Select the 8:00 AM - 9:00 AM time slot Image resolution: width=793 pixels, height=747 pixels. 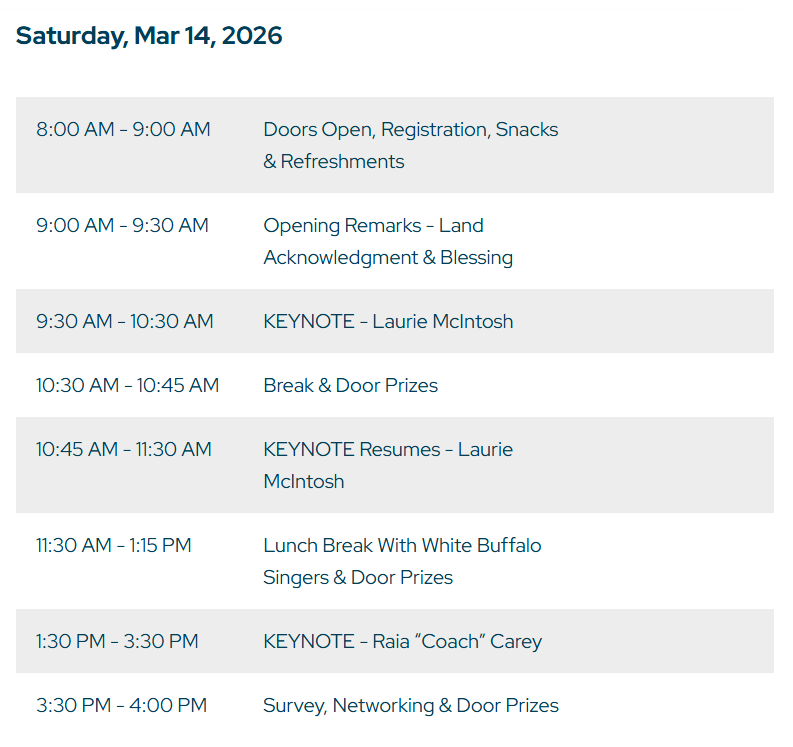(x=123, y=130)
